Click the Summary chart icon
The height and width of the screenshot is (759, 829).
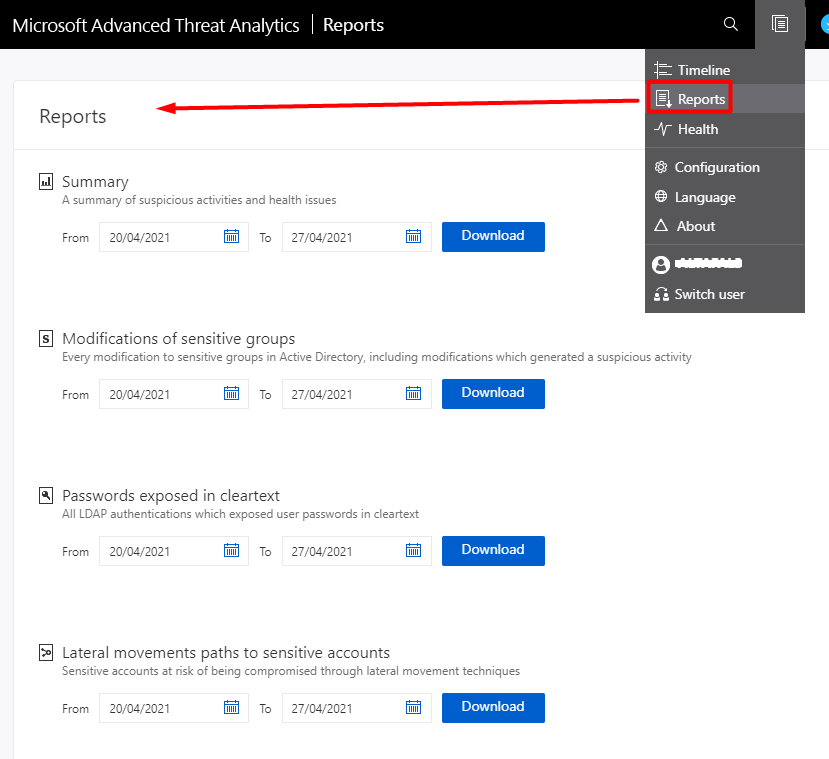(46, 182)
